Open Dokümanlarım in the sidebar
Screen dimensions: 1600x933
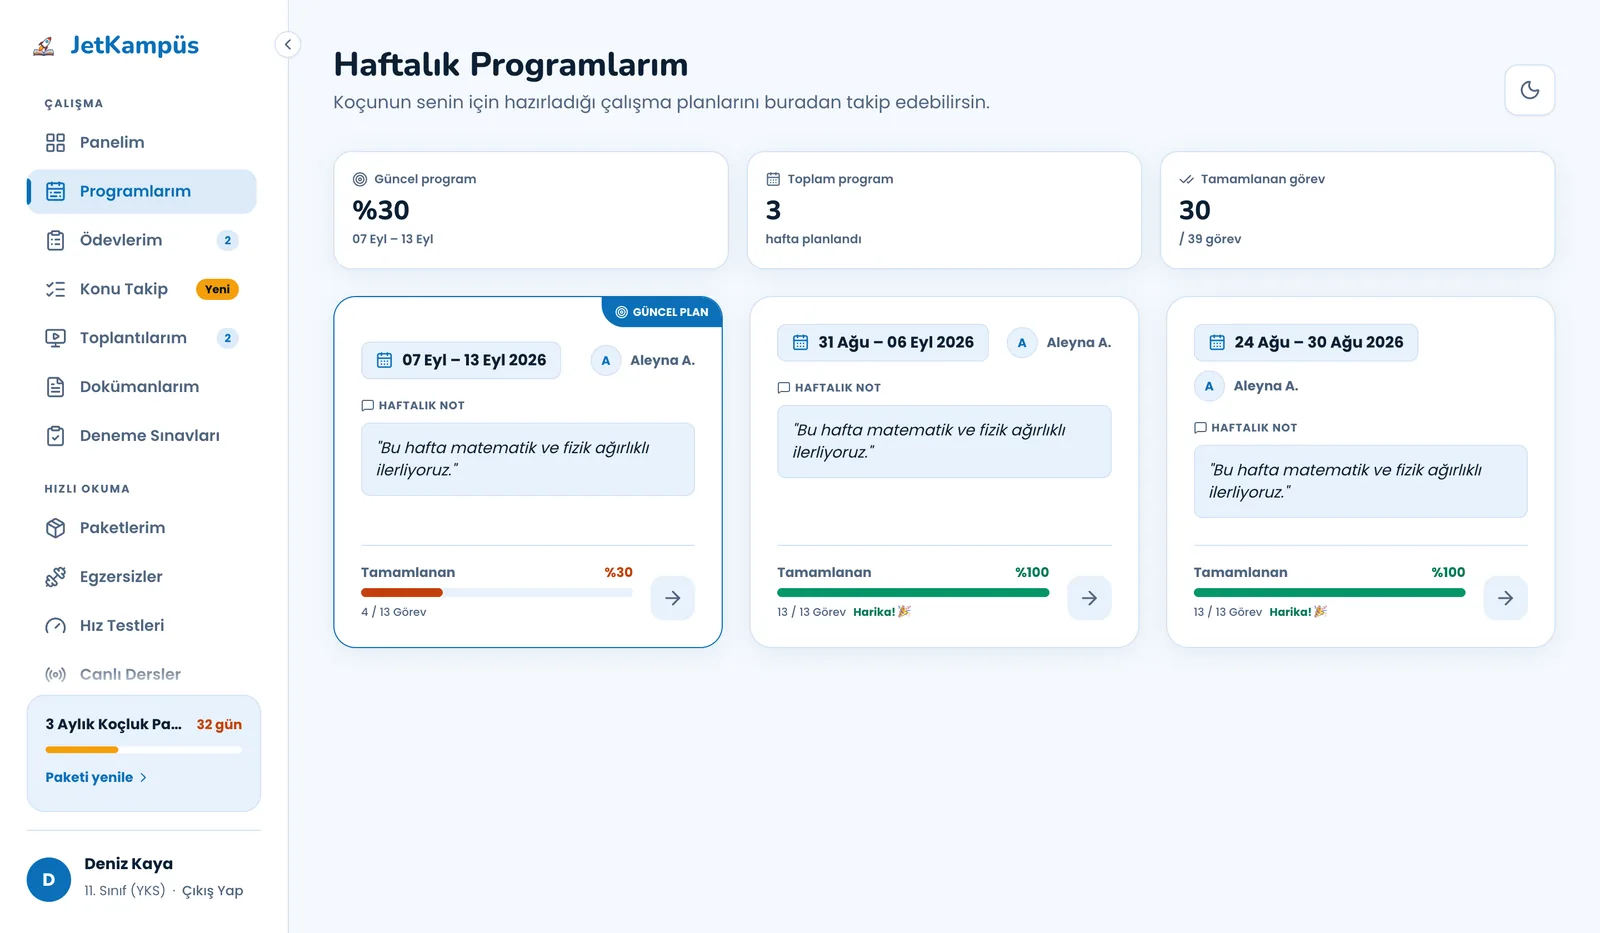pyautogui.click(x=142, y=387)
